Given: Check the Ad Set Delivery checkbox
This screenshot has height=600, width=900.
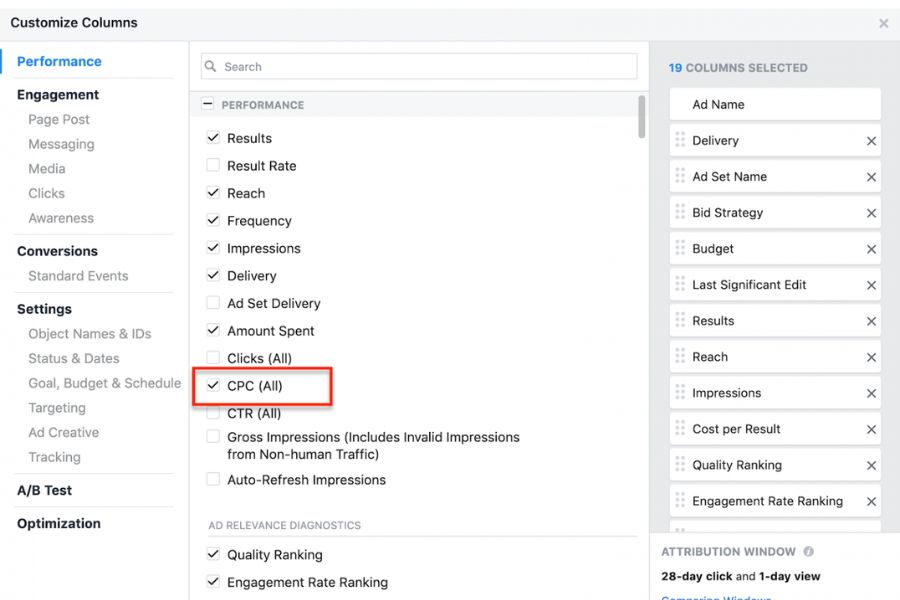Looking at the screenshot, I should click(213, 303).
